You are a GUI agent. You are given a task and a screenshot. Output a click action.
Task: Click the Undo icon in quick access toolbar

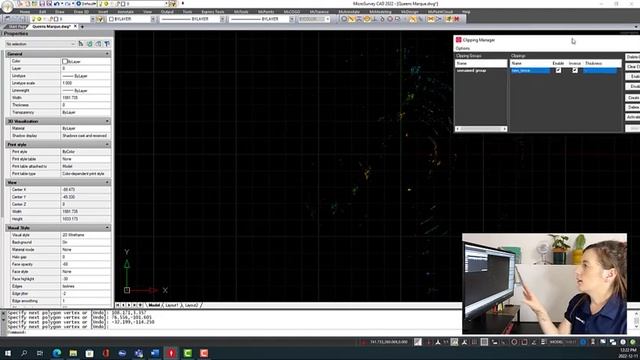click(57, 4)
